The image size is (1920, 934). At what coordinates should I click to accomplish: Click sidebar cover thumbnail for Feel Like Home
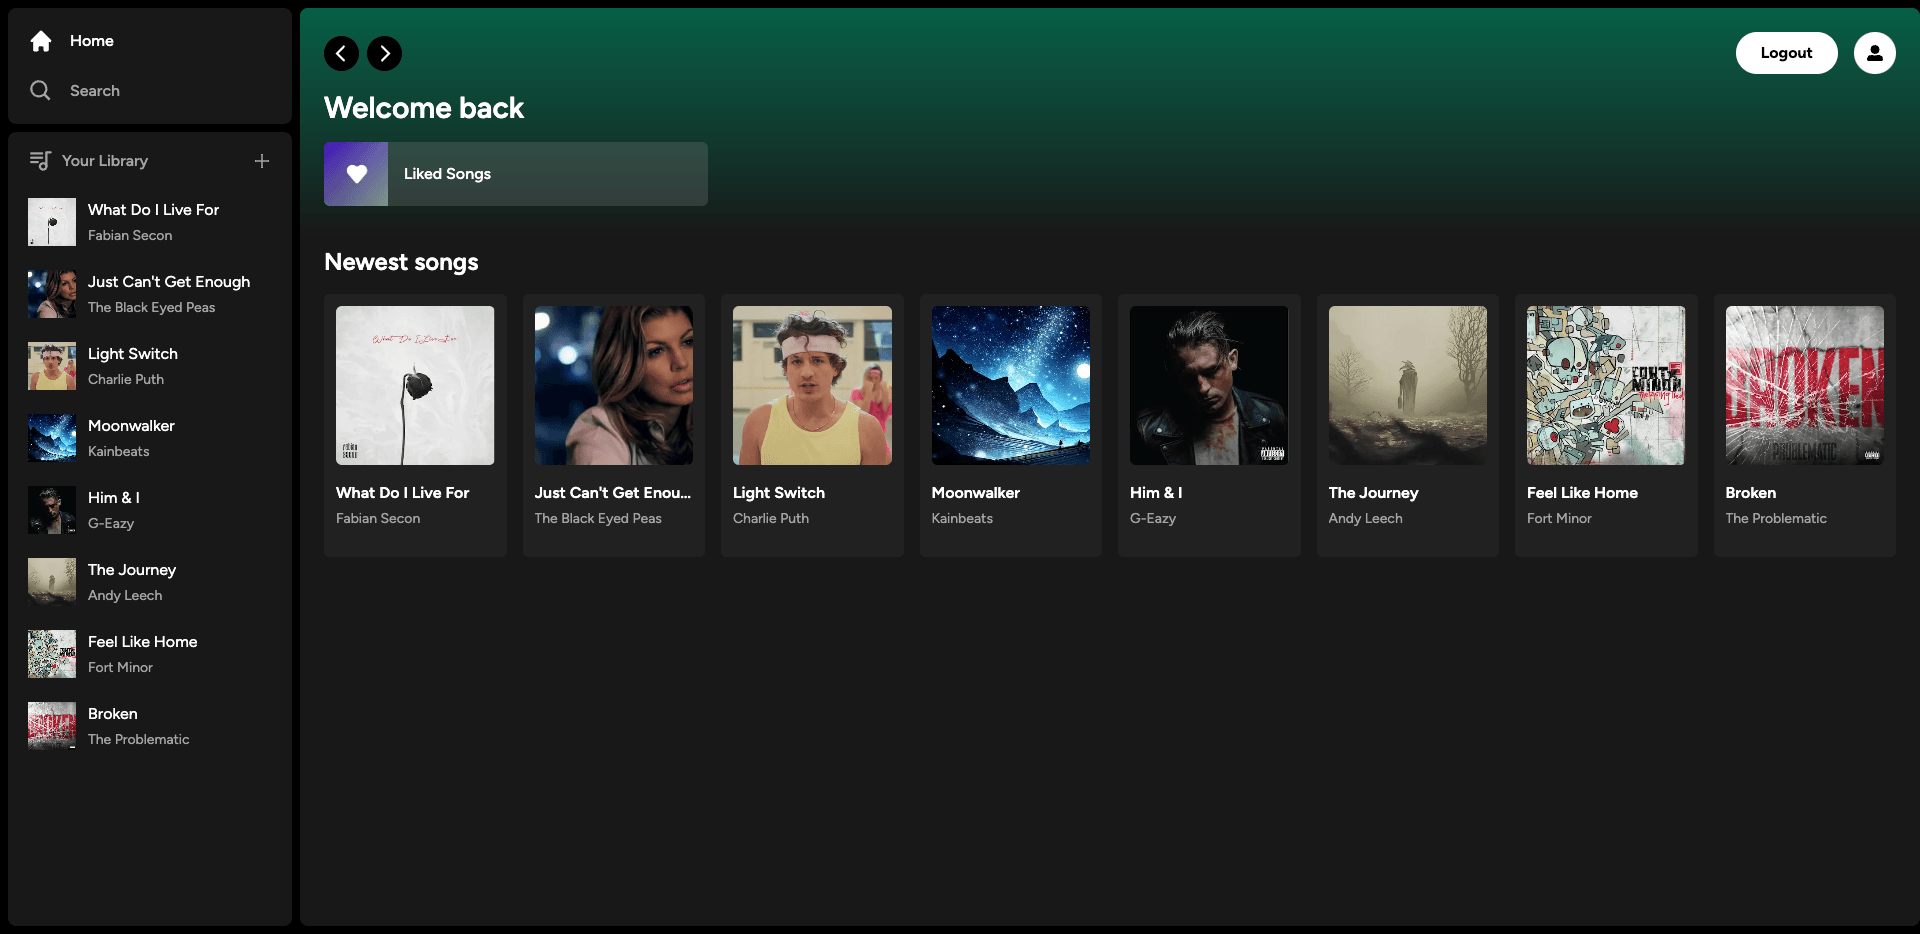[x=52, y=654]
